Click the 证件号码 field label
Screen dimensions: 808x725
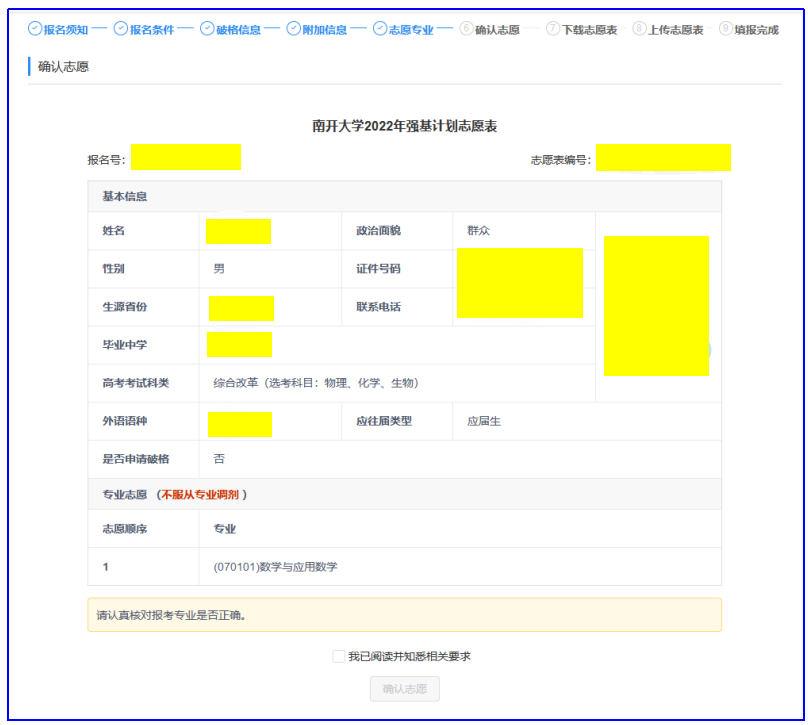[378, 268]
